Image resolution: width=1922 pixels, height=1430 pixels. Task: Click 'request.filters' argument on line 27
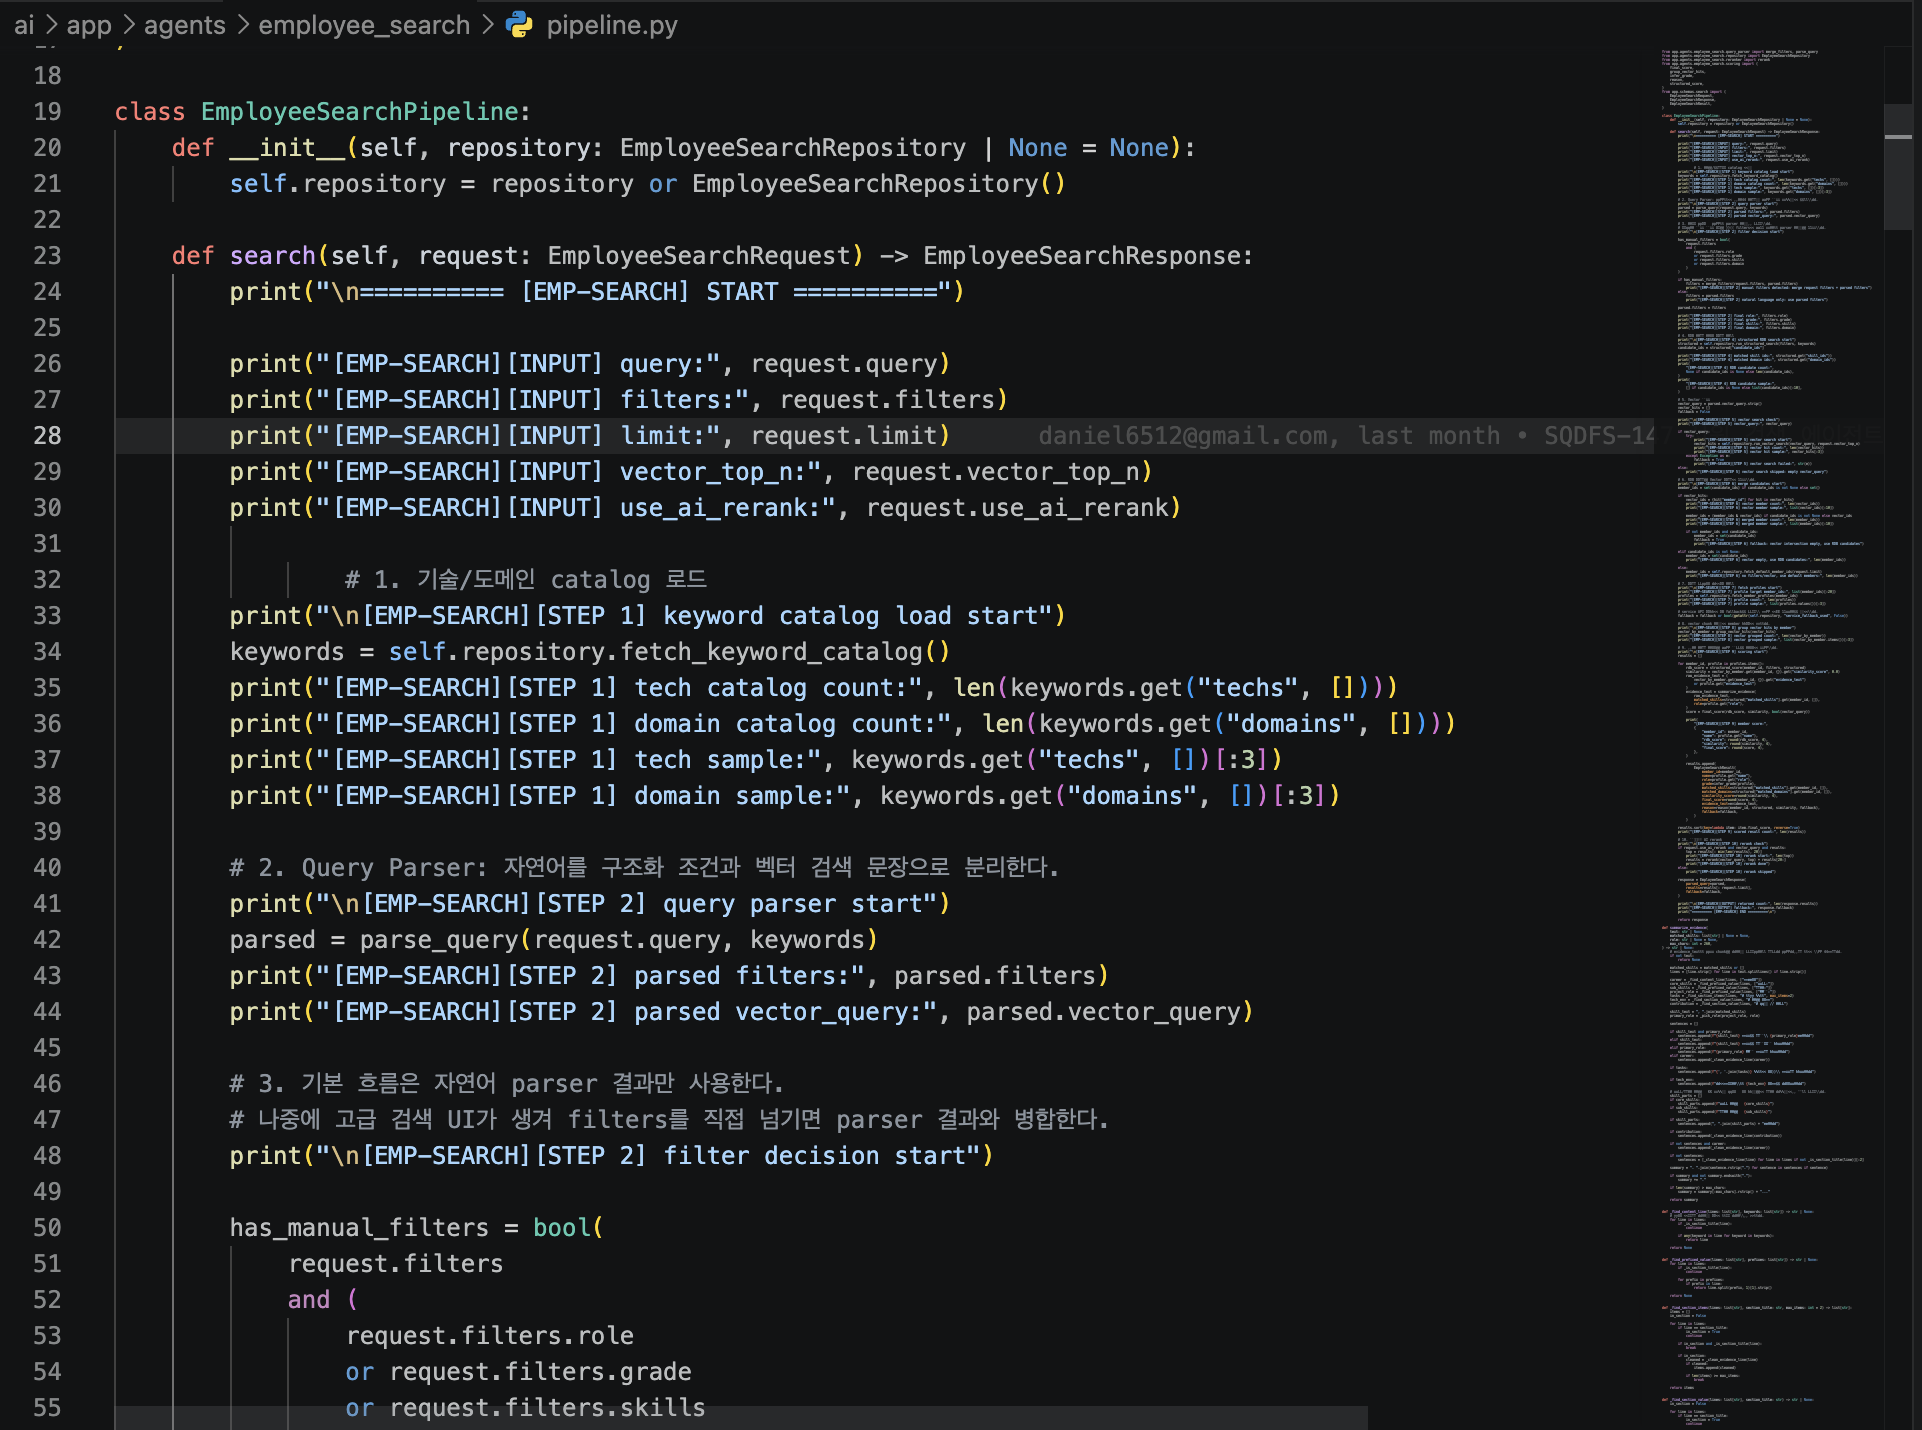[887, 400]
